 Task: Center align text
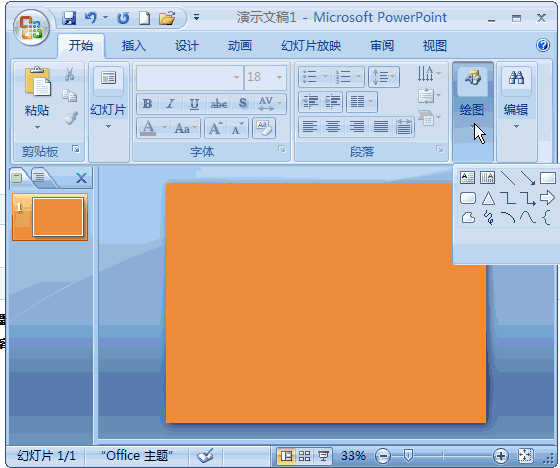coord(333,126)
